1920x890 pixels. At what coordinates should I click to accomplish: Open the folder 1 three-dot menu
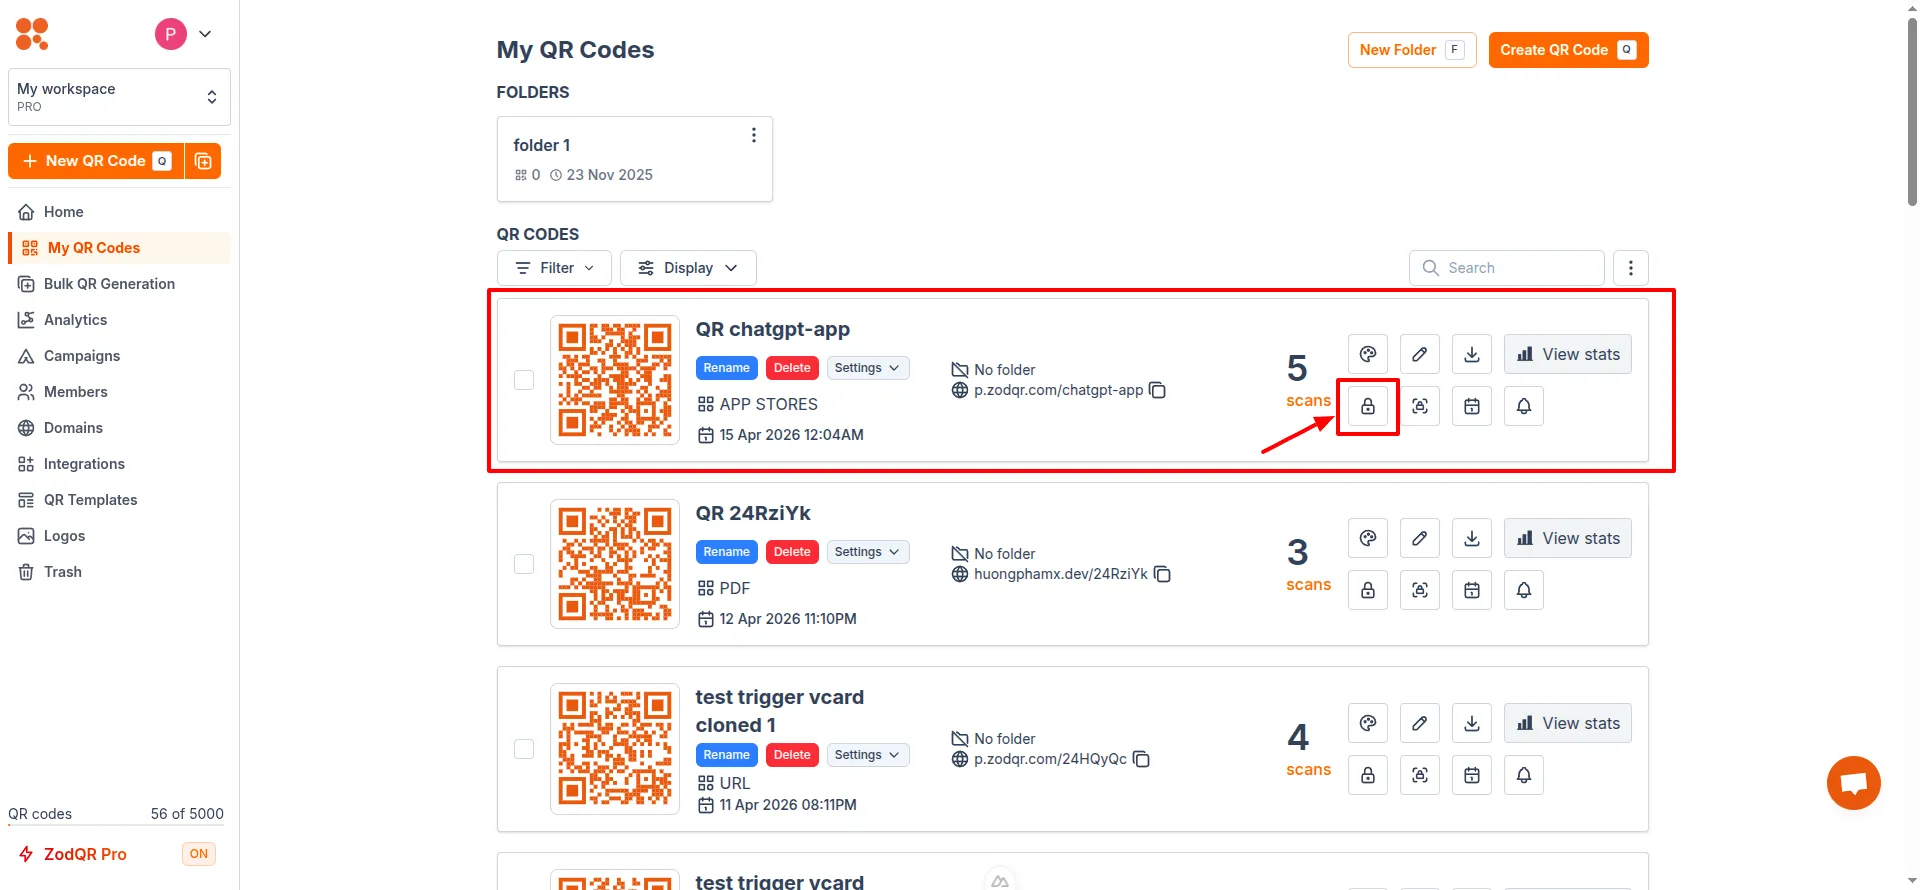pyautogui.click(x=754, y=135)
